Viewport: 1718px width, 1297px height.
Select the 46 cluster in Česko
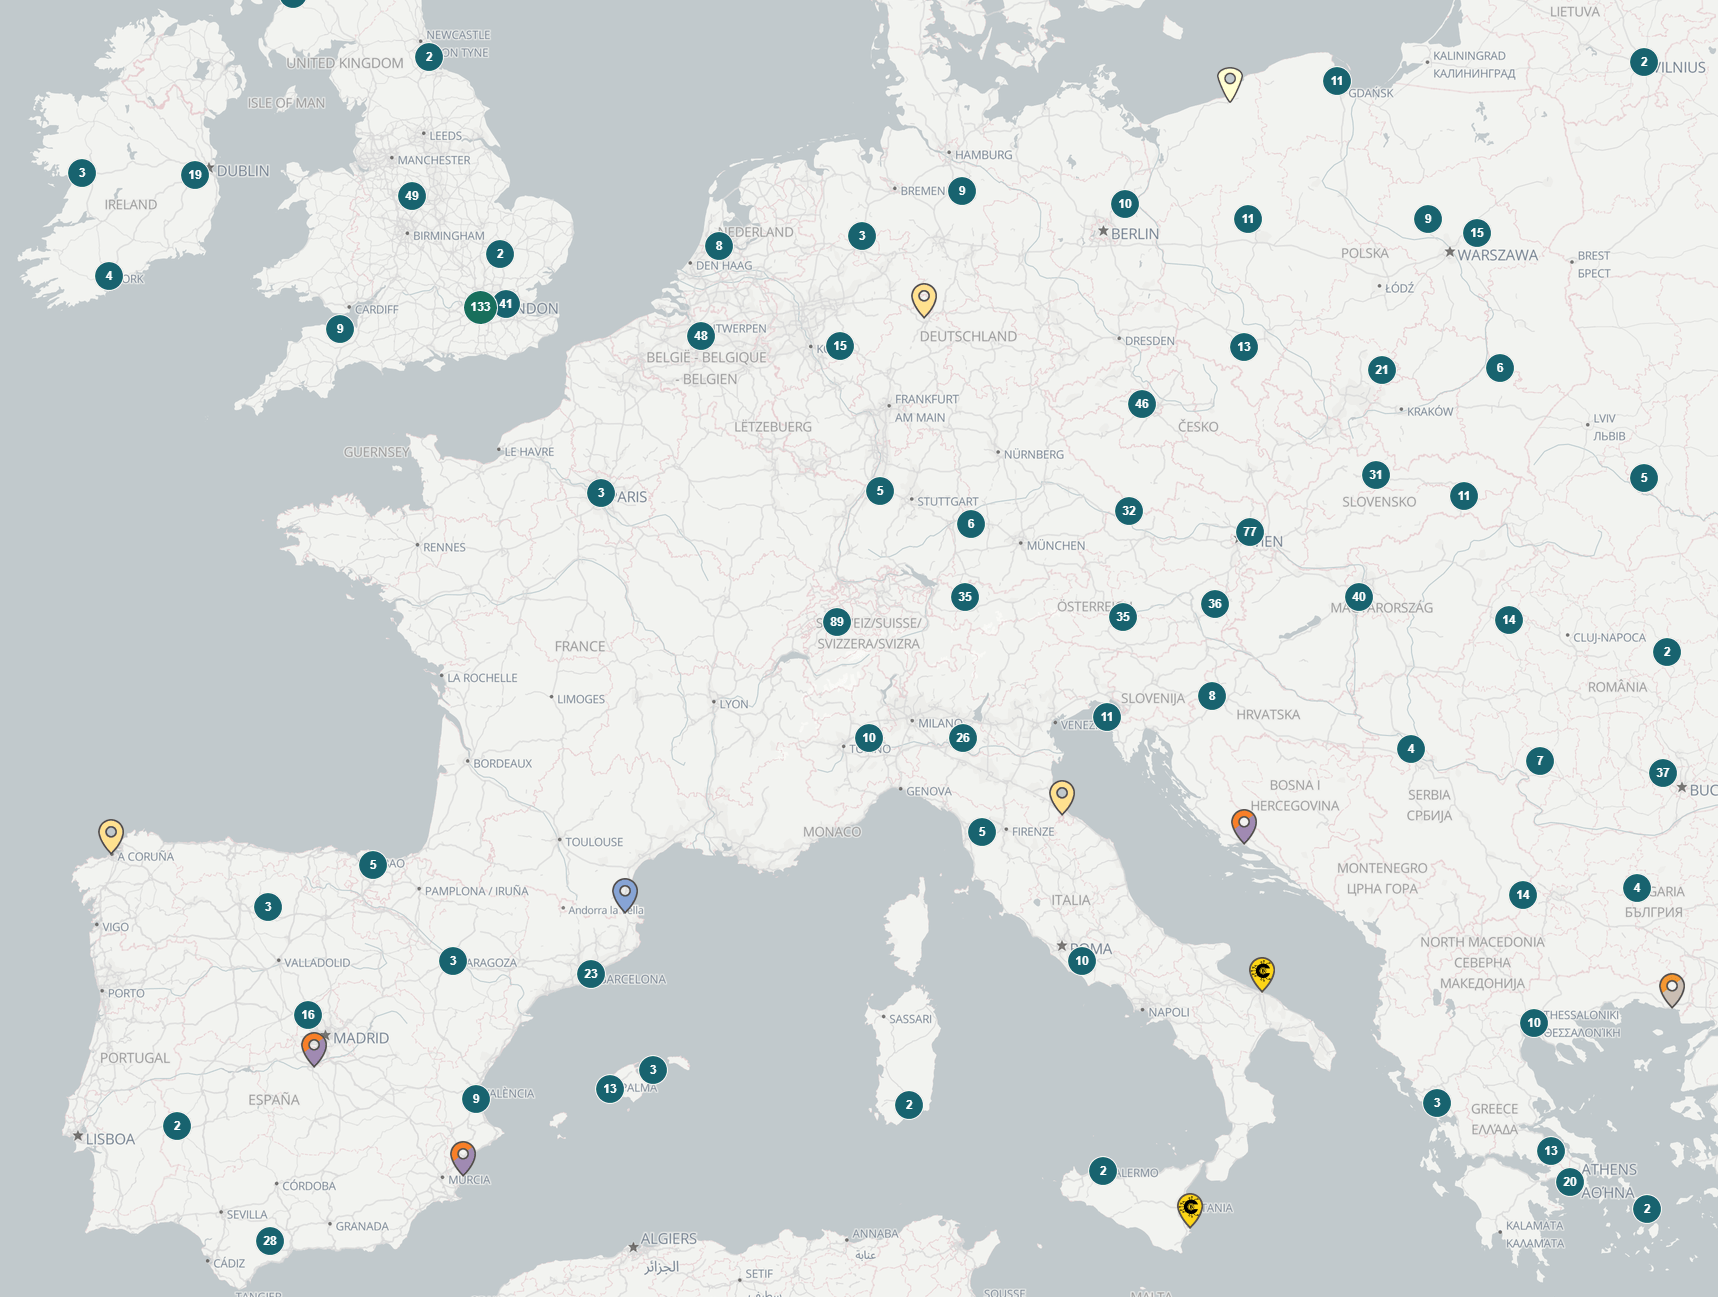(x=1142, y=404)
